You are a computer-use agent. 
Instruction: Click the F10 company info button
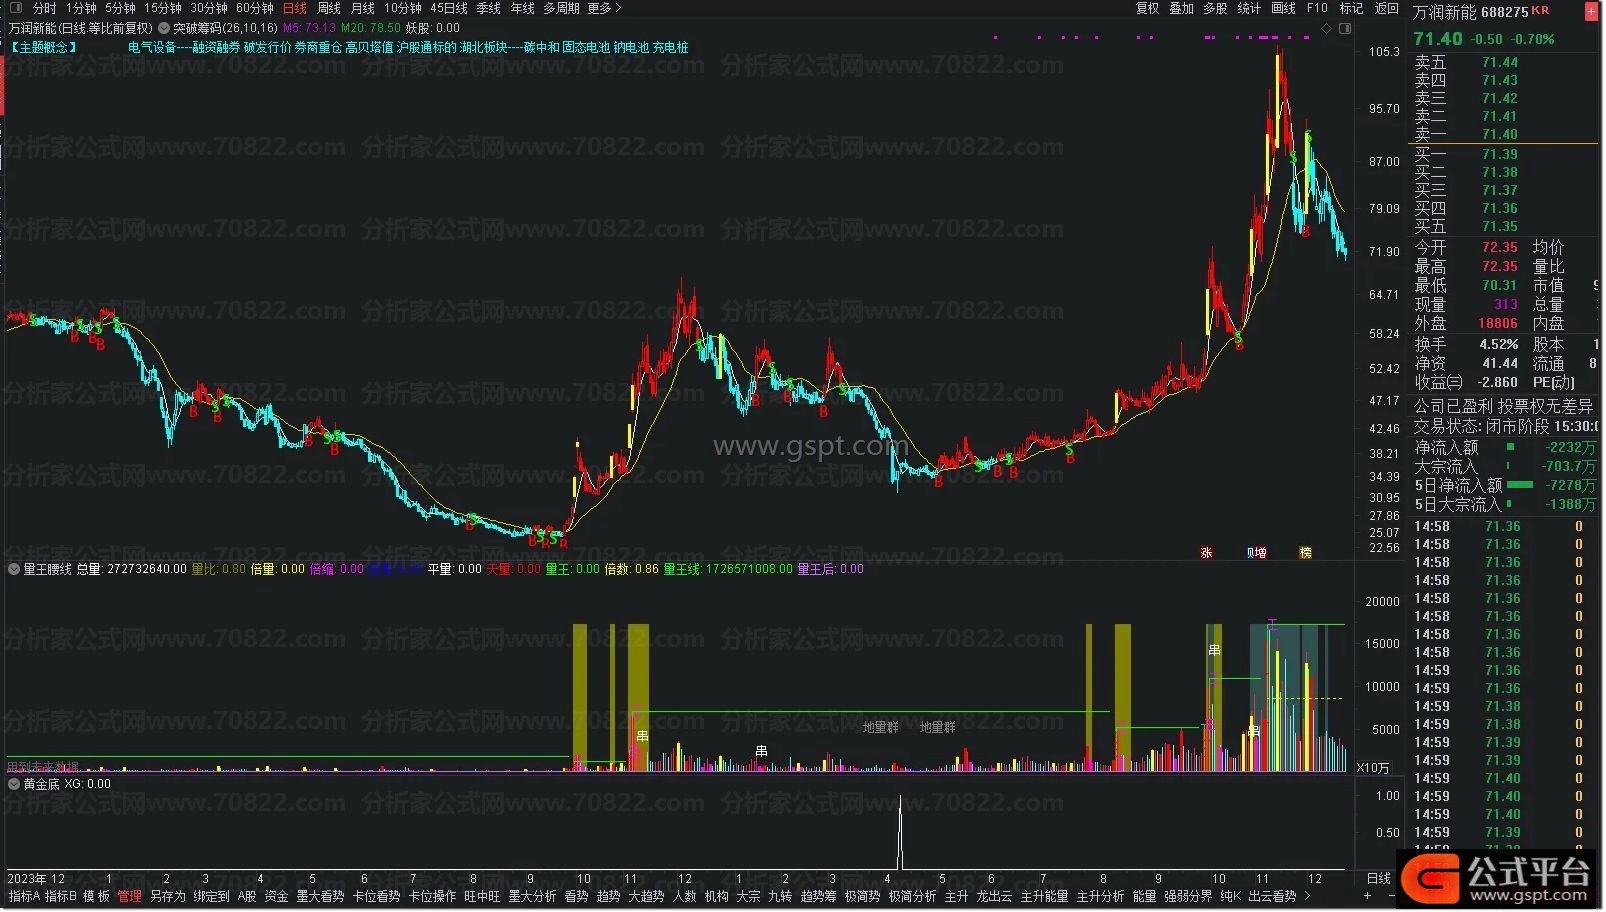click(x=1317, y=8)
